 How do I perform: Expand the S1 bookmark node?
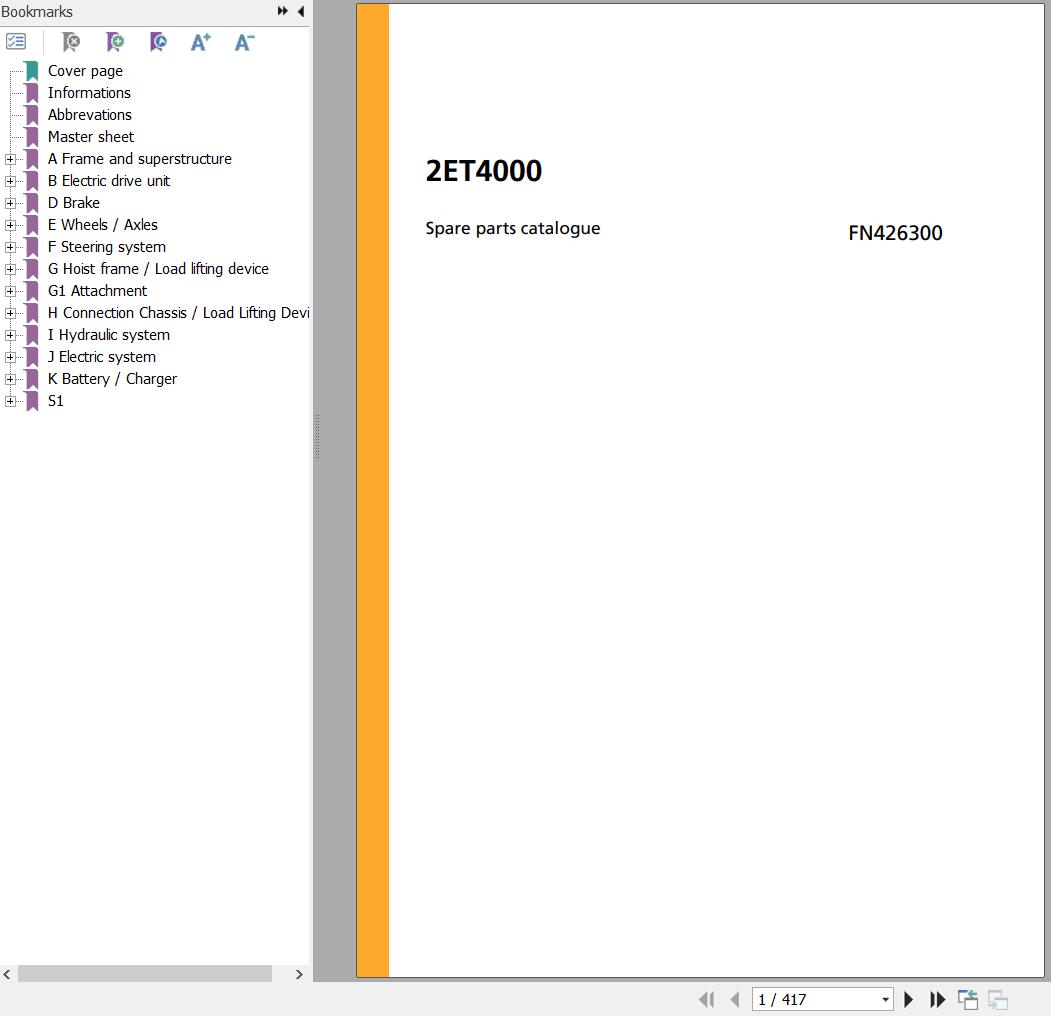pos(10,401)
